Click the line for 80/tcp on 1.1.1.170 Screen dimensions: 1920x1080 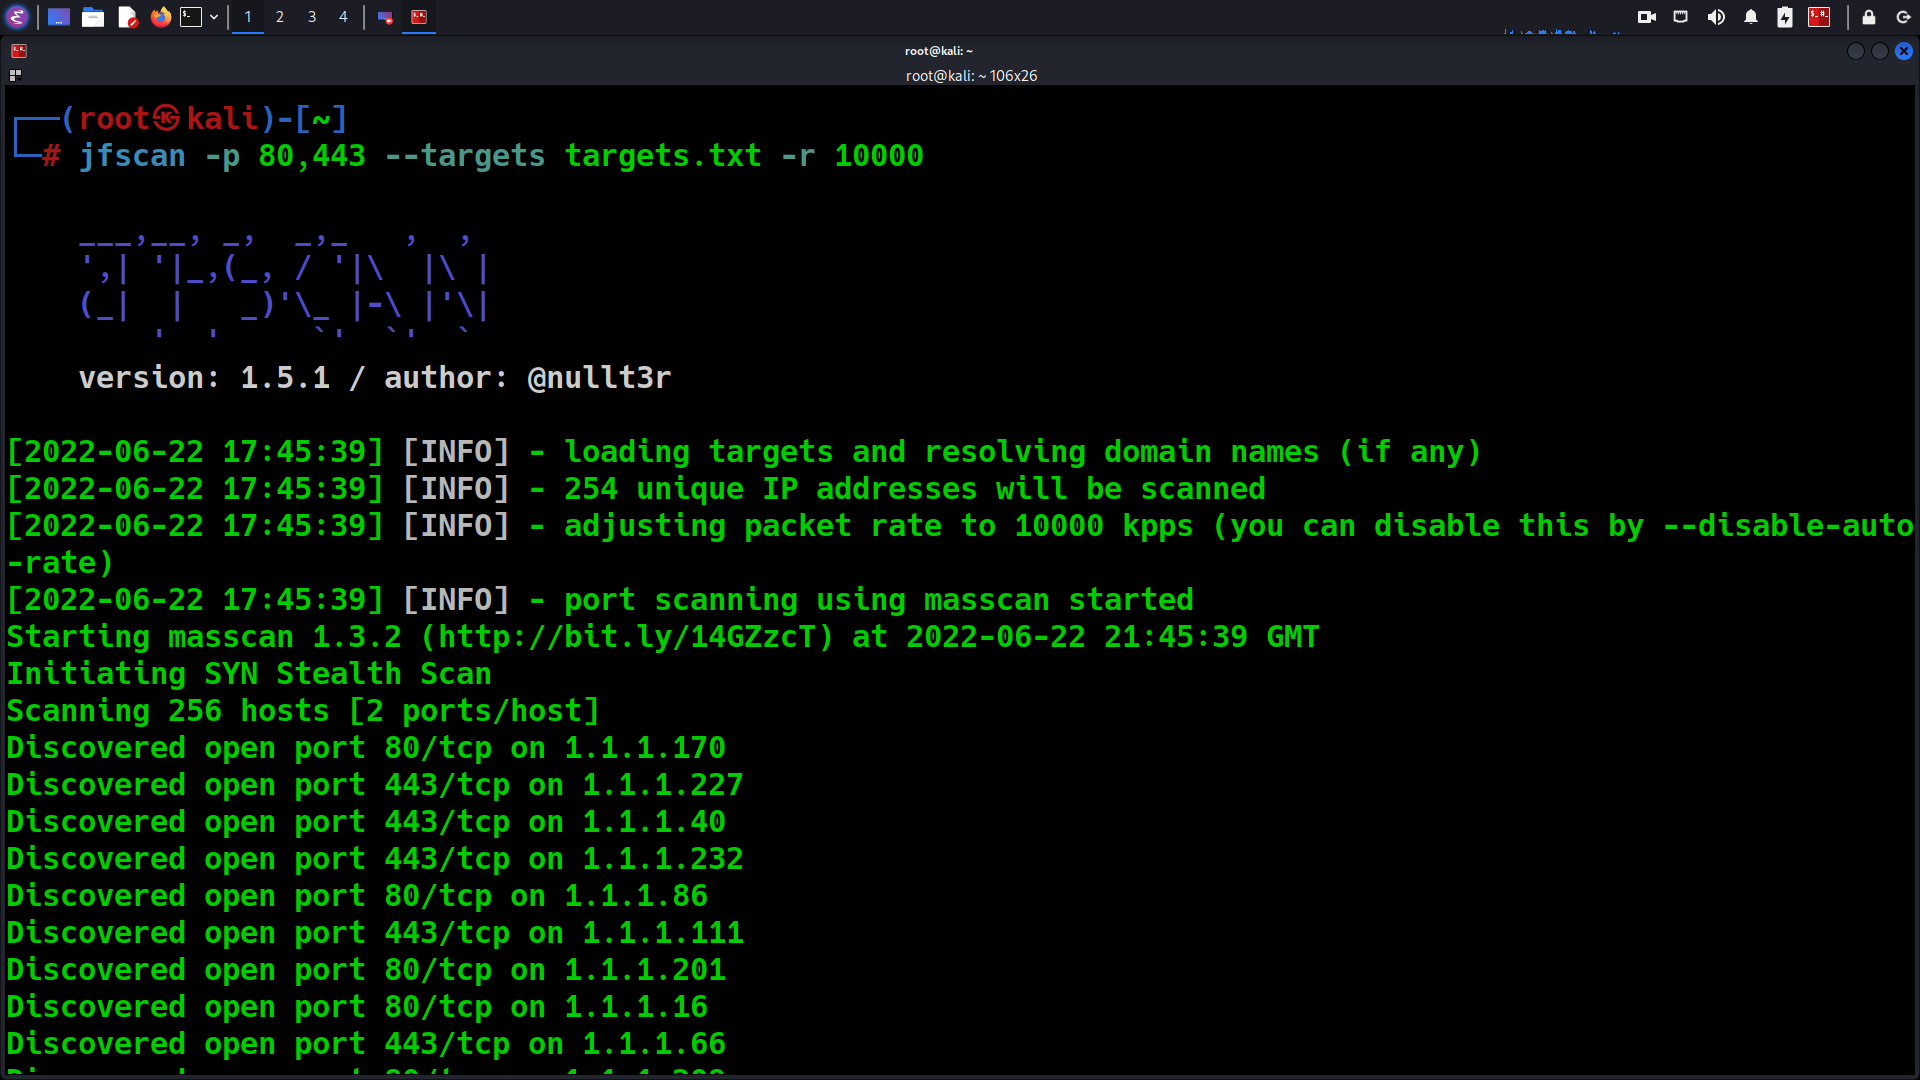click(366, 748)
